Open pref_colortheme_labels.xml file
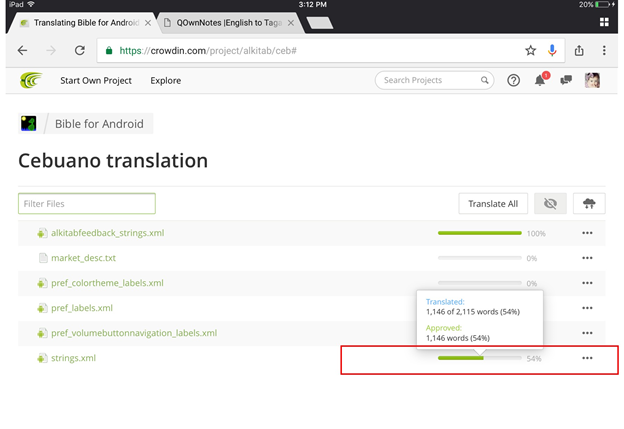This screenshot has height=429, width=624. pos(107,283)
